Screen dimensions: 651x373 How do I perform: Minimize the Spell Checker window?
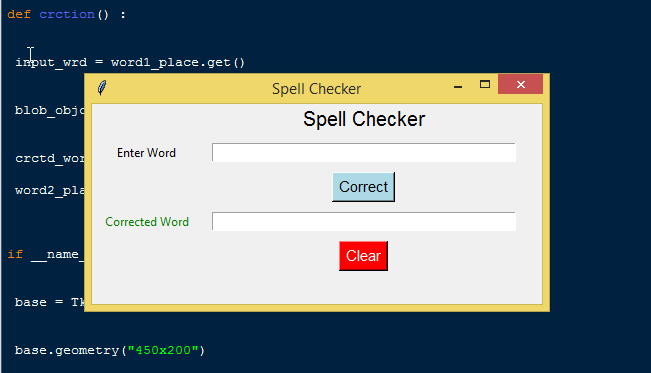458,86
